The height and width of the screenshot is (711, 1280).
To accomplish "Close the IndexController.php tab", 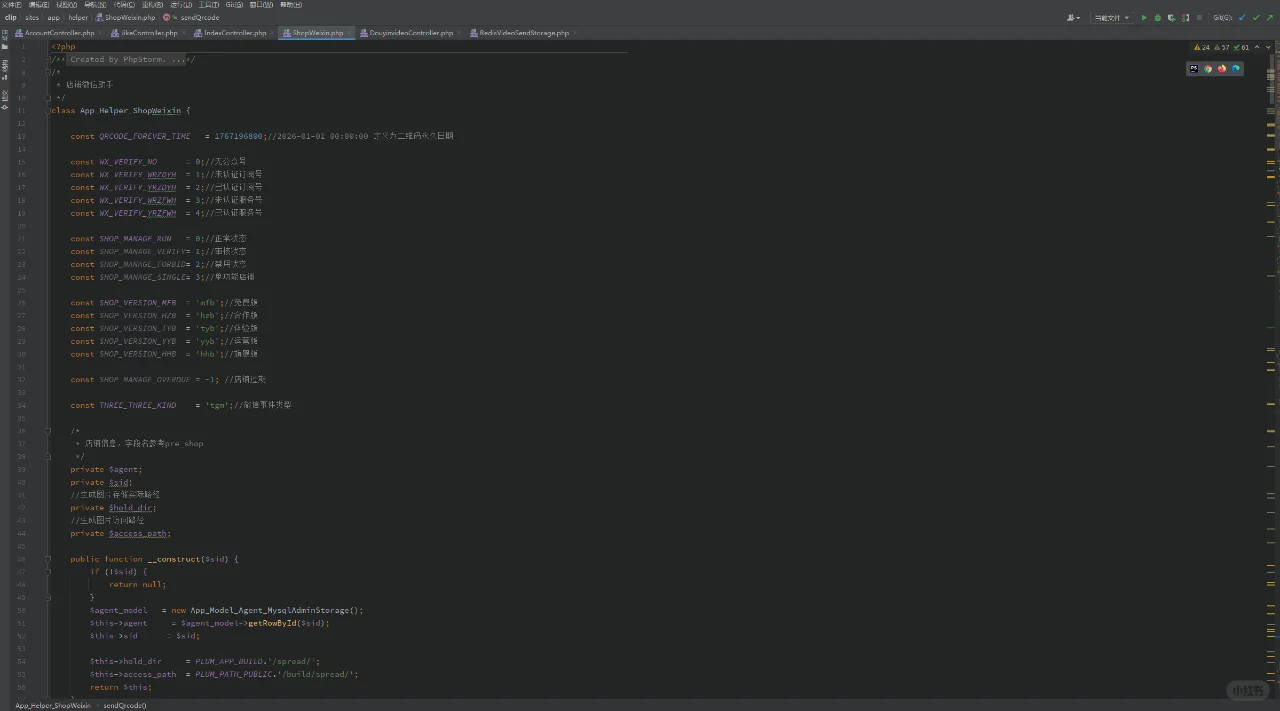I will point(272,33).
